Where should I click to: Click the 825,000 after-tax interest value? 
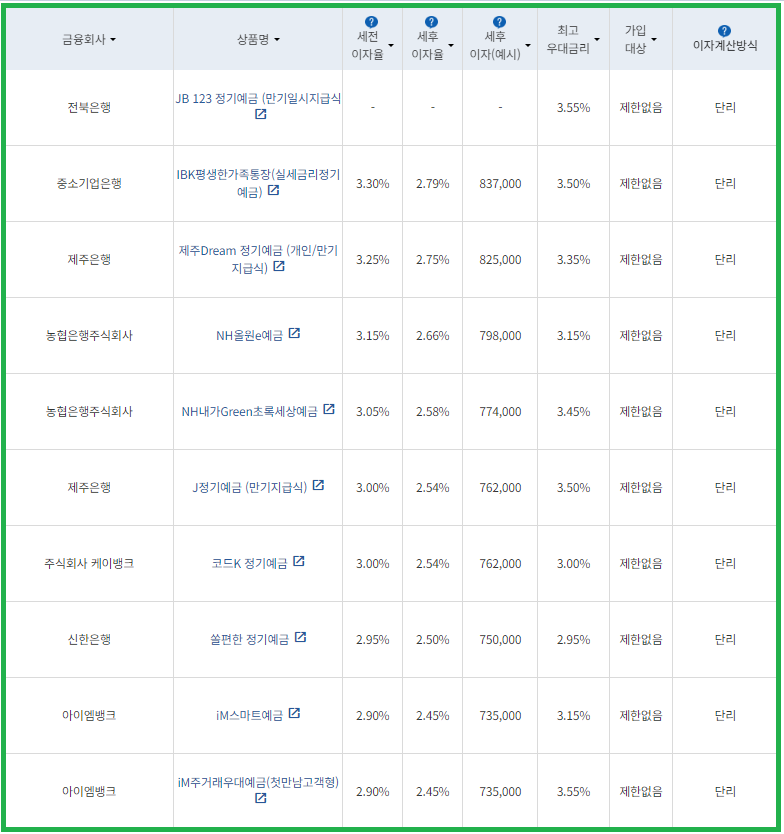(x=500, y=260)
